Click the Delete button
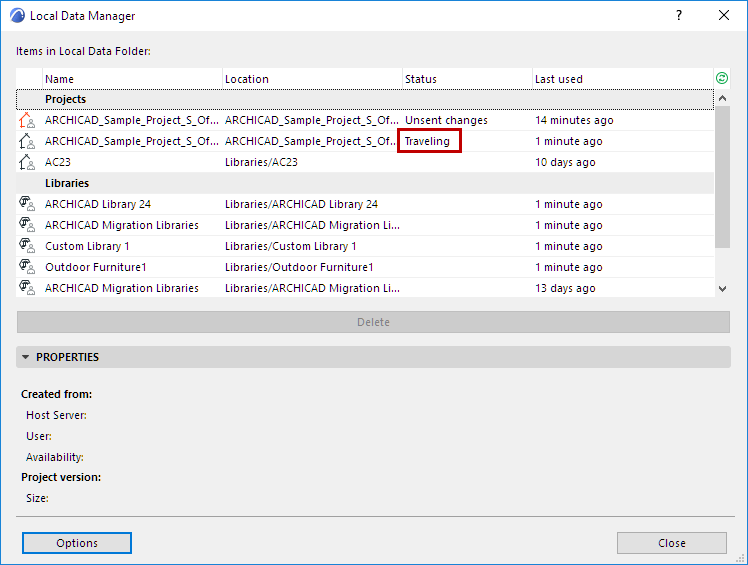 (373, 322)
